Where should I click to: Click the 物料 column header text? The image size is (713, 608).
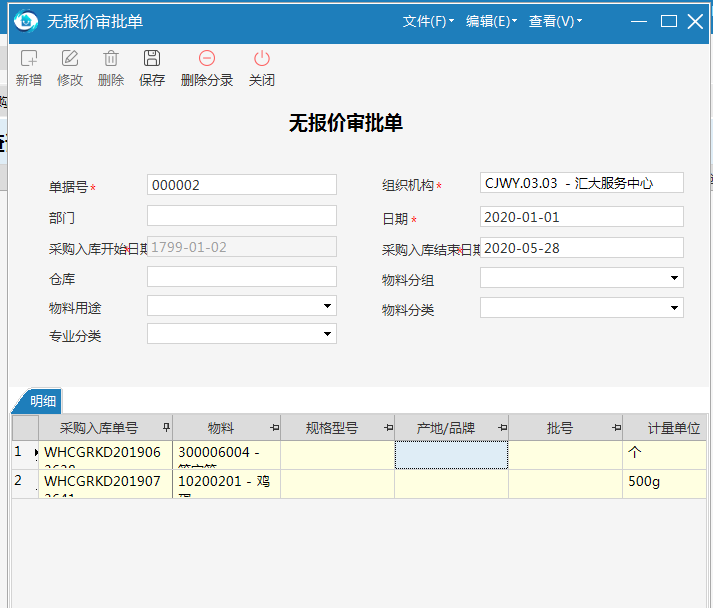coord(221,427)
